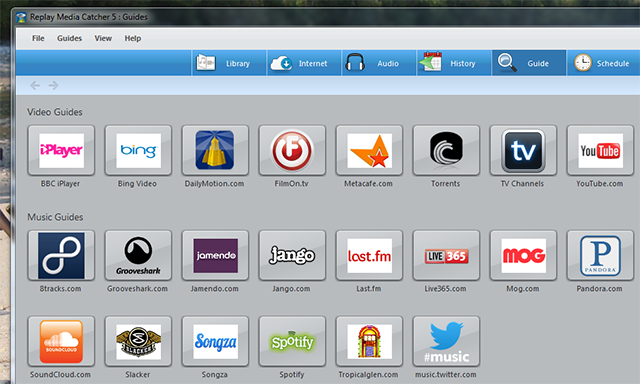Screen dimensions: 640x384
Task: Go back with the left arrow
Action: pyautogui.click(x=35, y=85)
